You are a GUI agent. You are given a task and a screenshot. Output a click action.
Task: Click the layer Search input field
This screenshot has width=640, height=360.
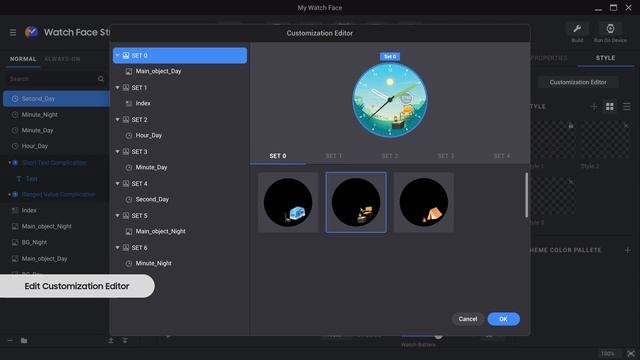coord(55,79)
